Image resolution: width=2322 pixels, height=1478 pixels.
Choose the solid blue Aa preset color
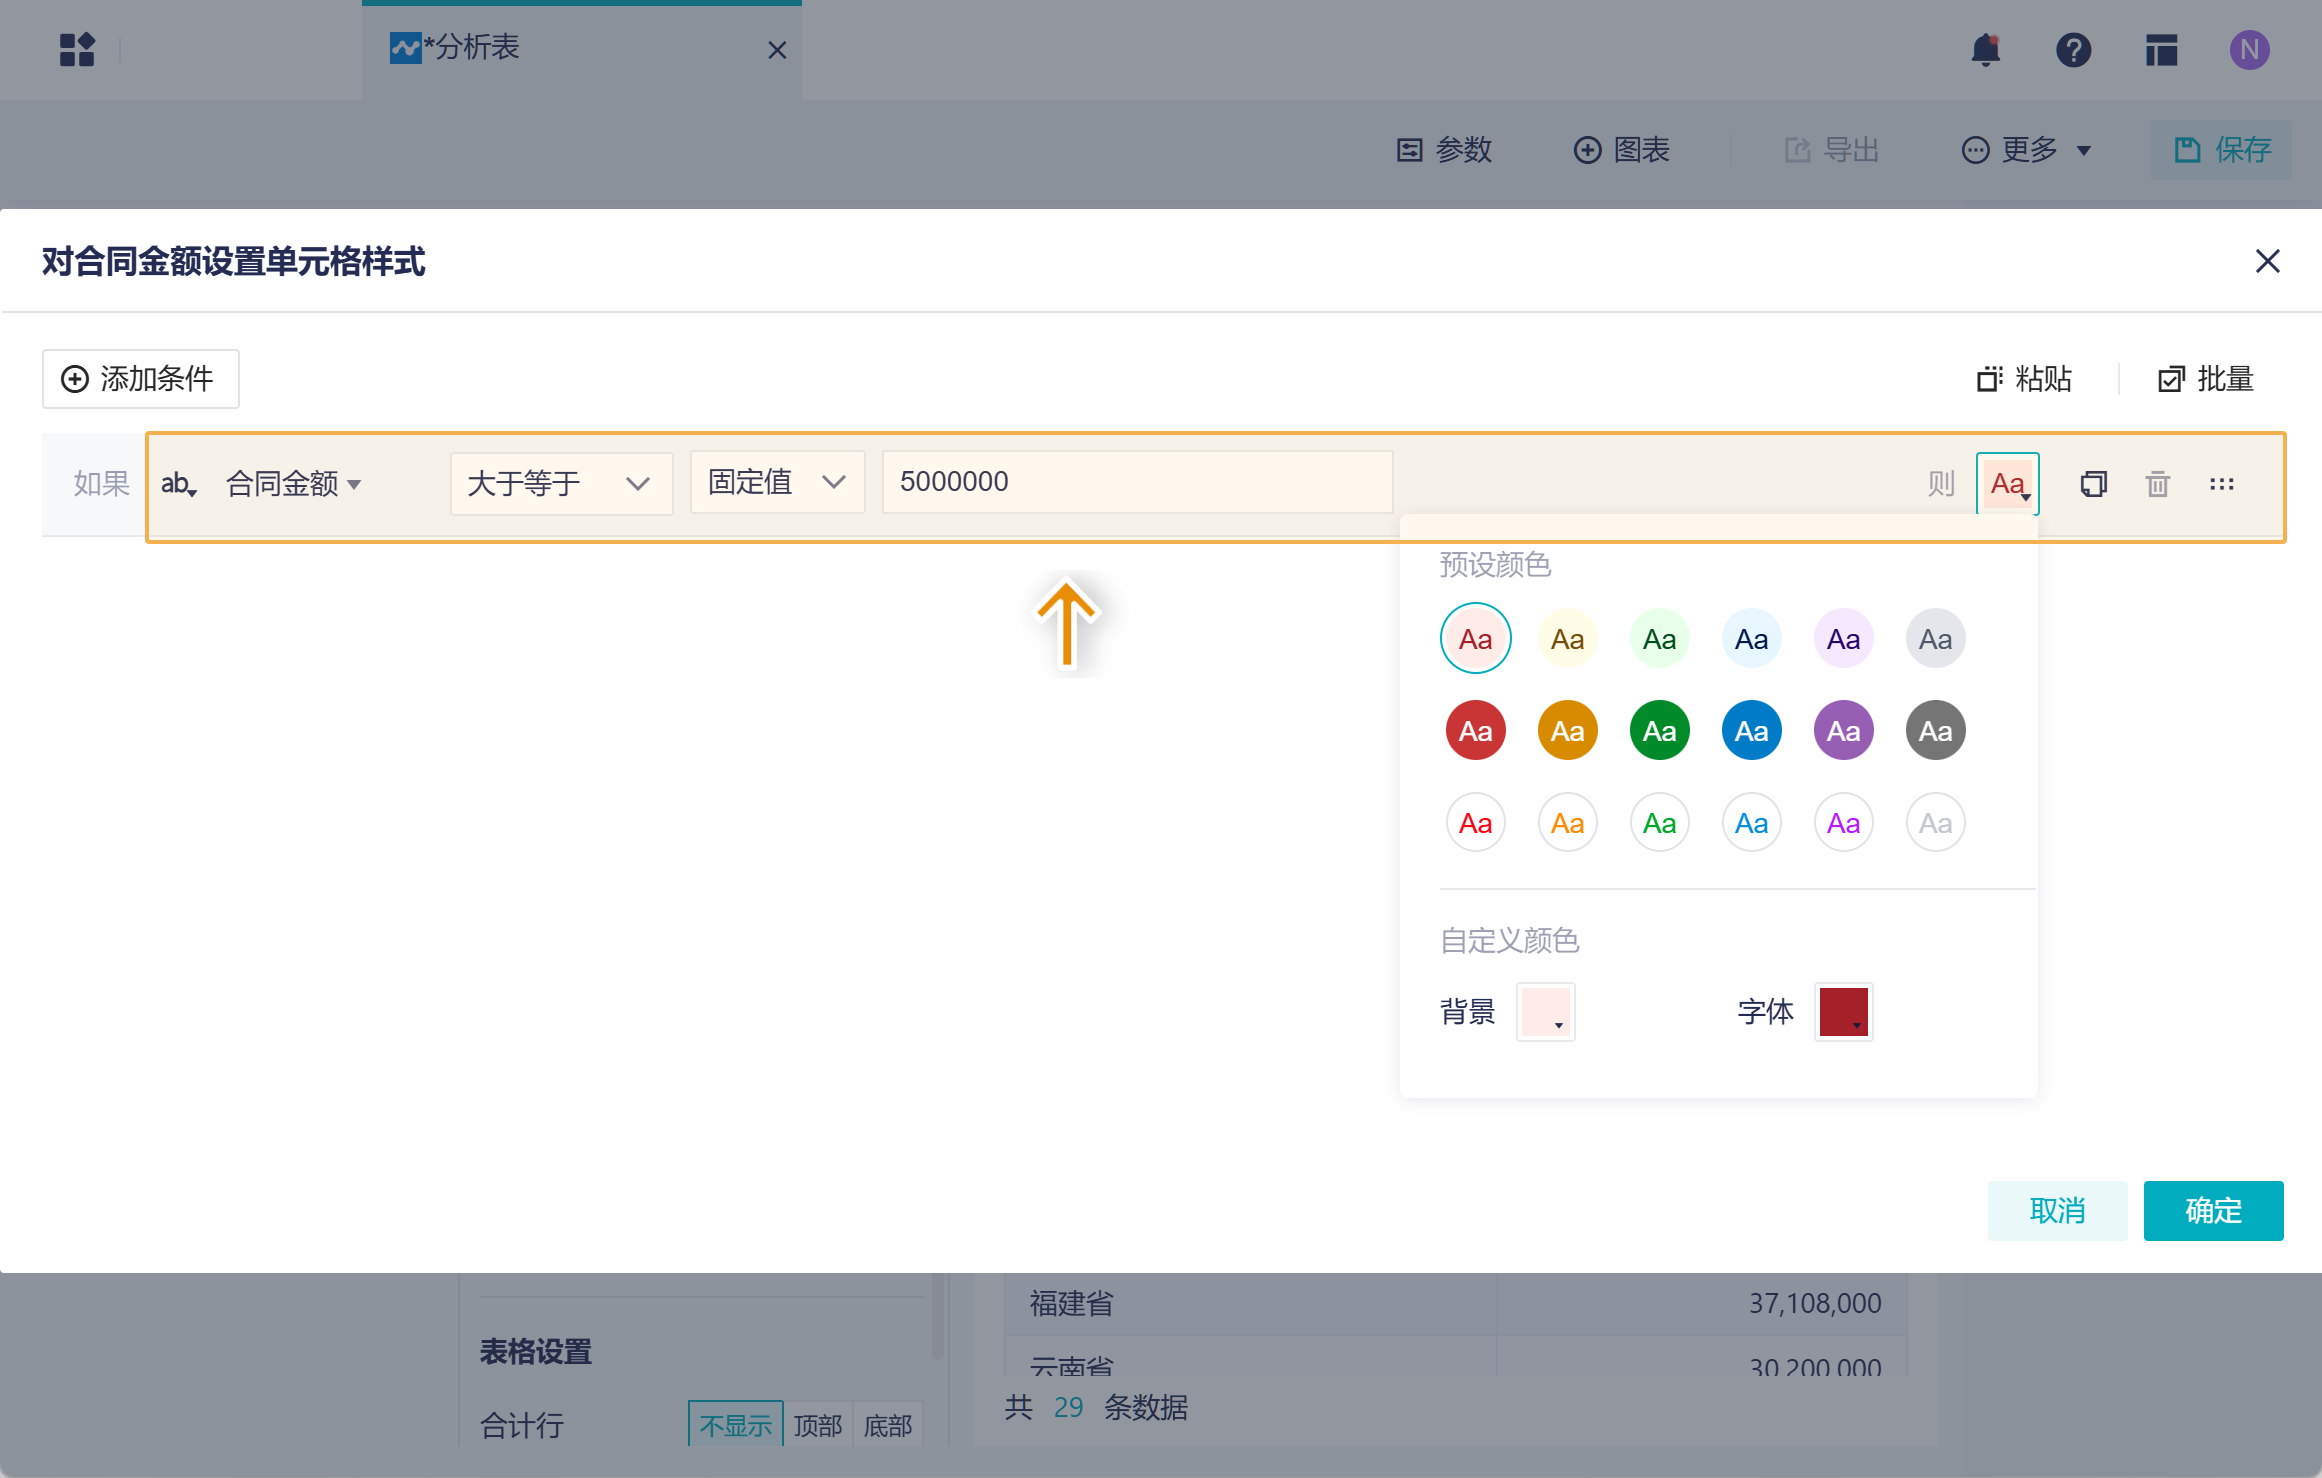pos(1751,731)
